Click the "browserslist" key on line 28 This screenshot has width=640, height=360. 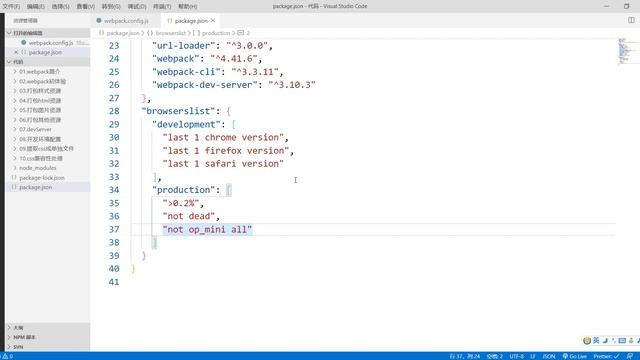click(x=178, y=111)
